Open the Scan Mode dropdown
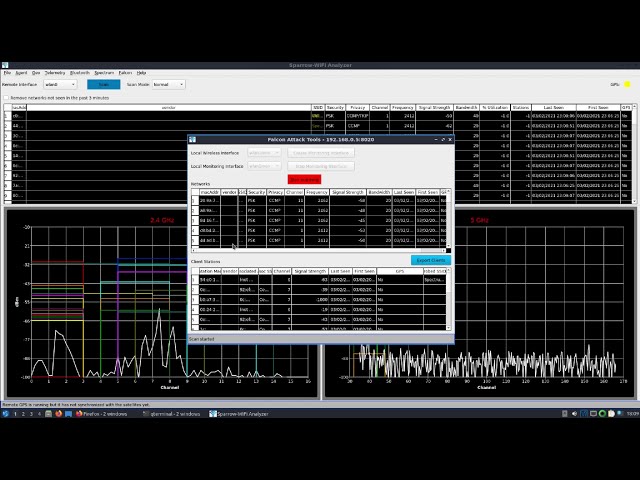This screenshot has width=640, height=480. [x=169, y=84]
